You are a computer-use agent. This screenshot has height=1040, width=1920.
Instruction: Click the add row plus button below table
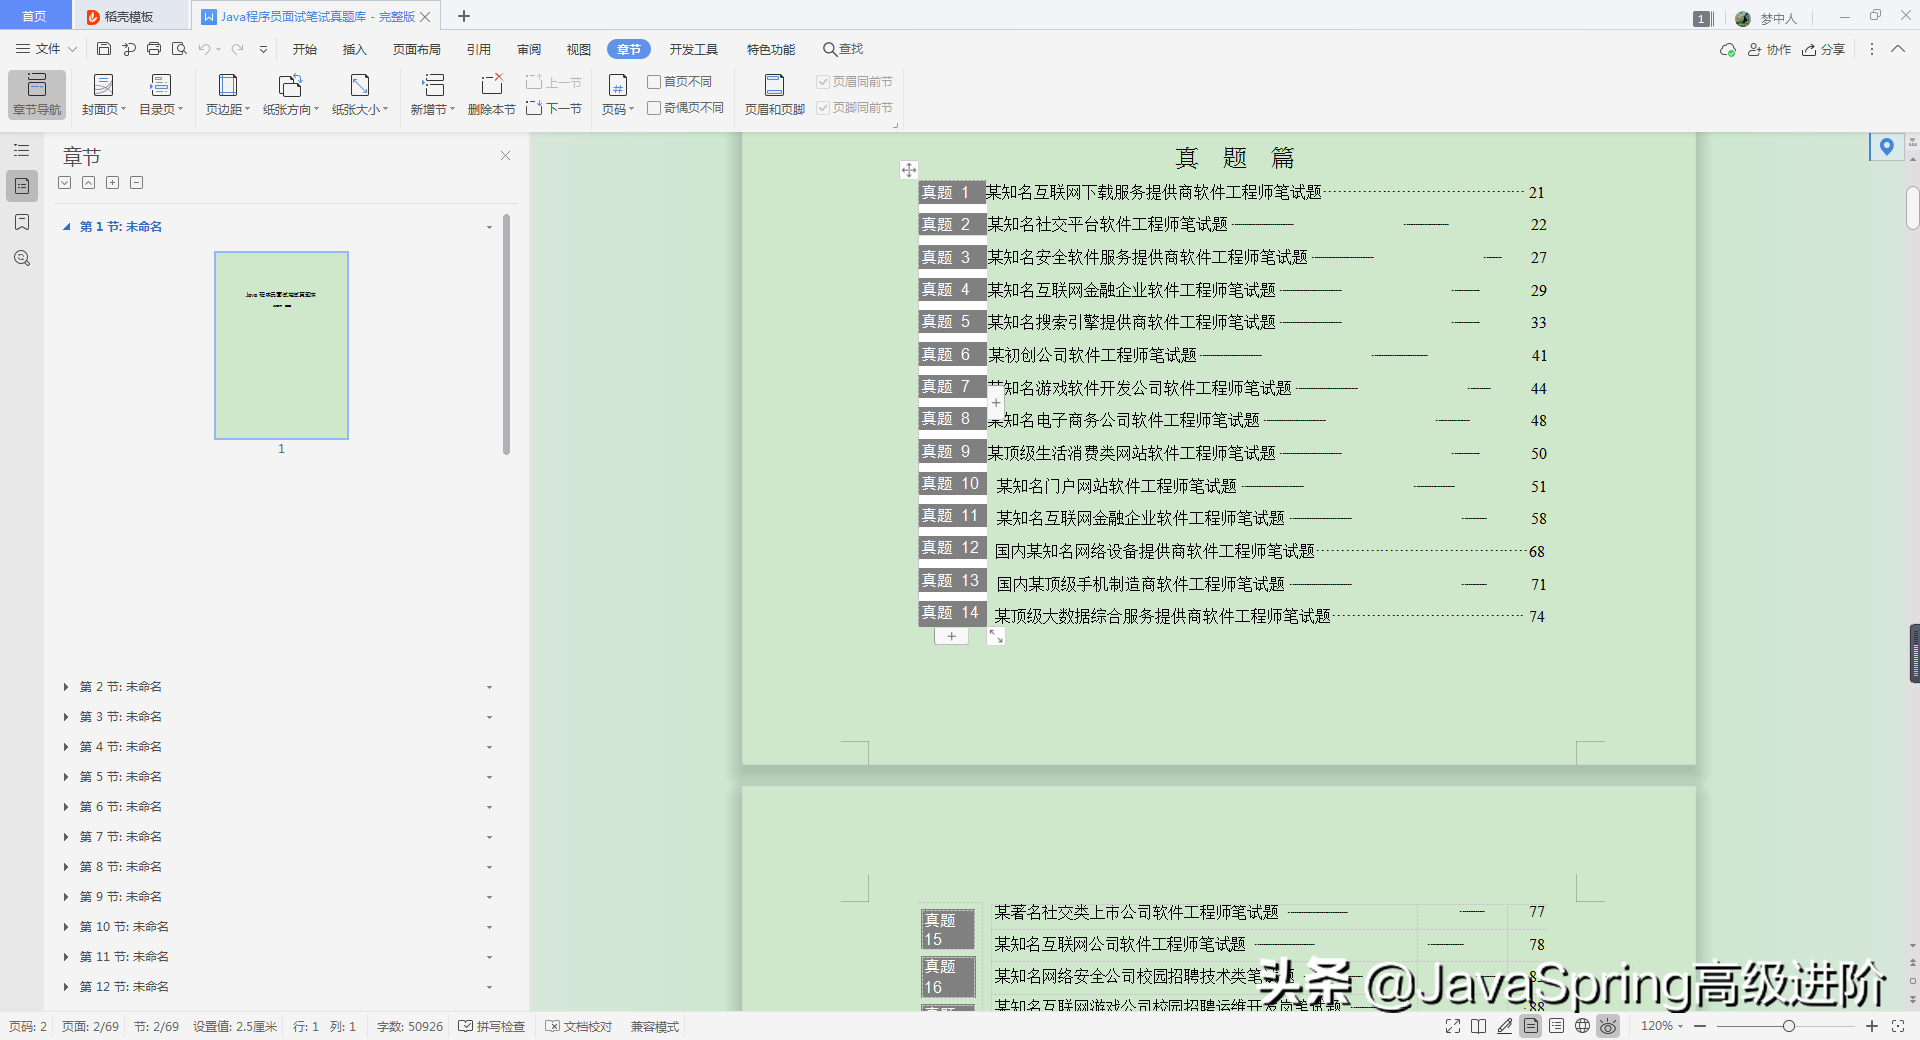(x=951, y=637)
